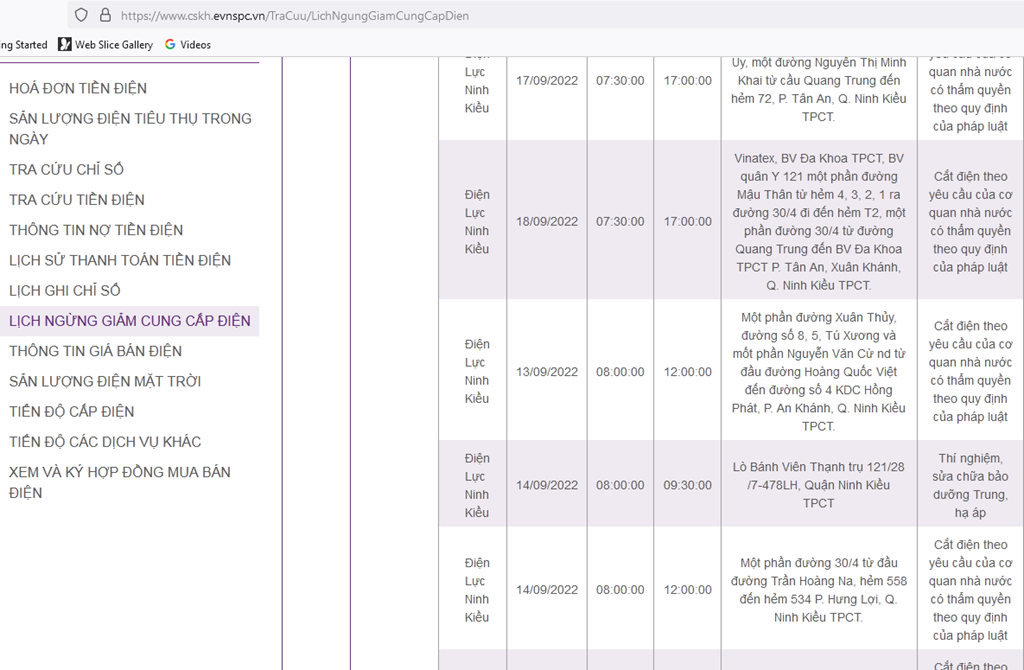The image size is (1024, 670).
Task: Select THÔNG TIN NỢ TIỀN ĐIỆN
Action: pos(96,229)
